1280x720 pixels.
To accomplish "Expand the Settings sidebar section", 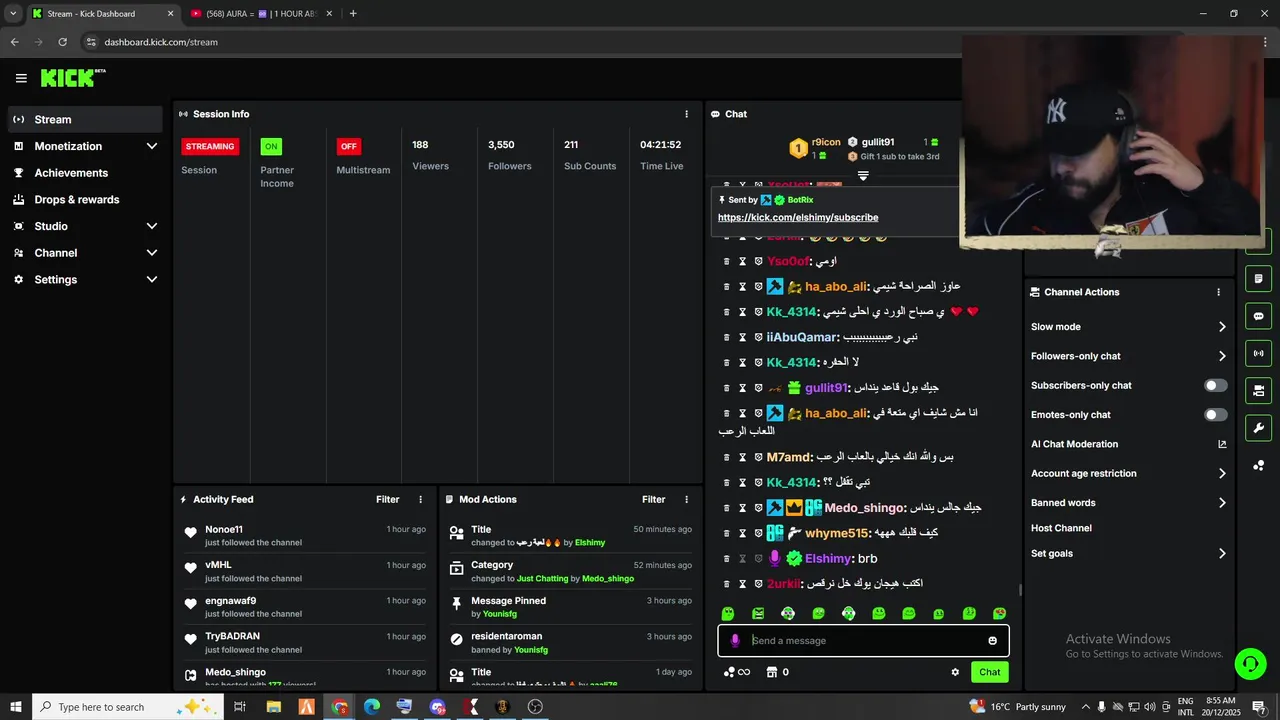I will pos(152,279).
